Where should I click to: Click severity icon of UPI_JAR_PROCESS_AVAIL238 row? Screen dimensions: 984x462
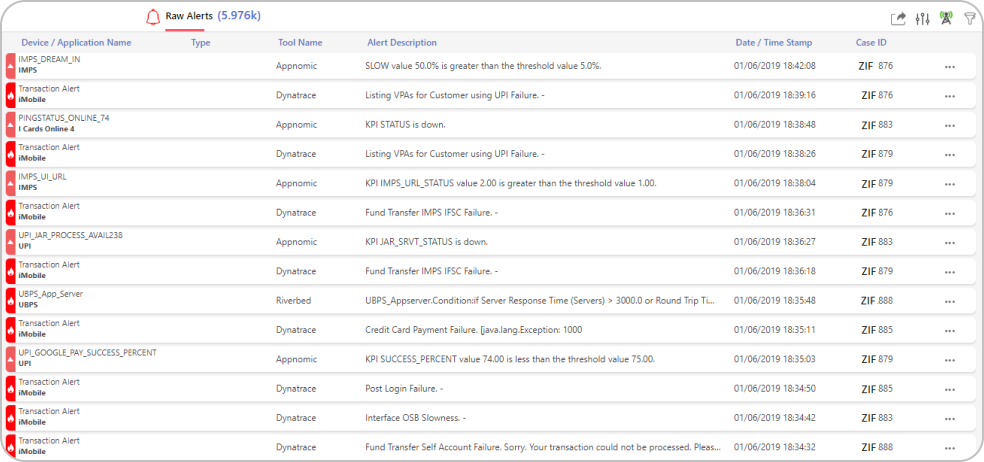[10, 242]
